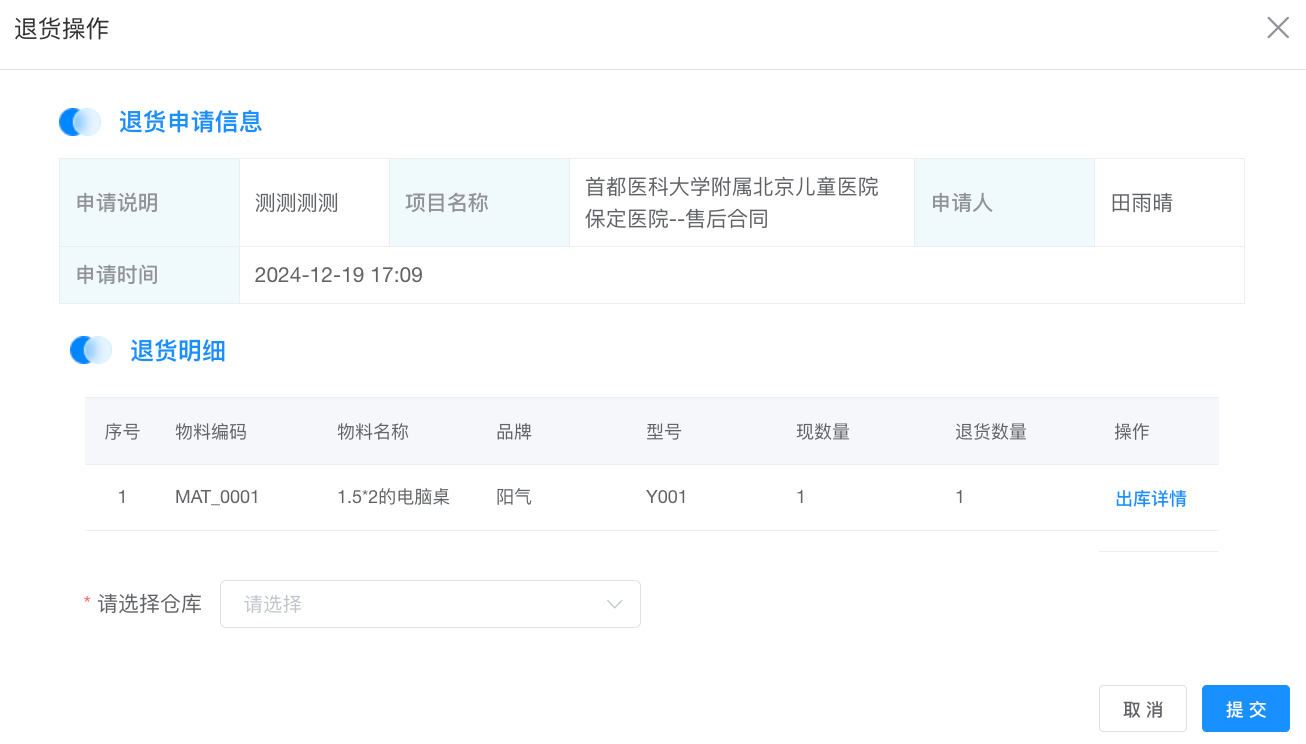Screen dimensions: 1306x744
Task: Click the blue icon beside 退货明细
Action: 91,350
